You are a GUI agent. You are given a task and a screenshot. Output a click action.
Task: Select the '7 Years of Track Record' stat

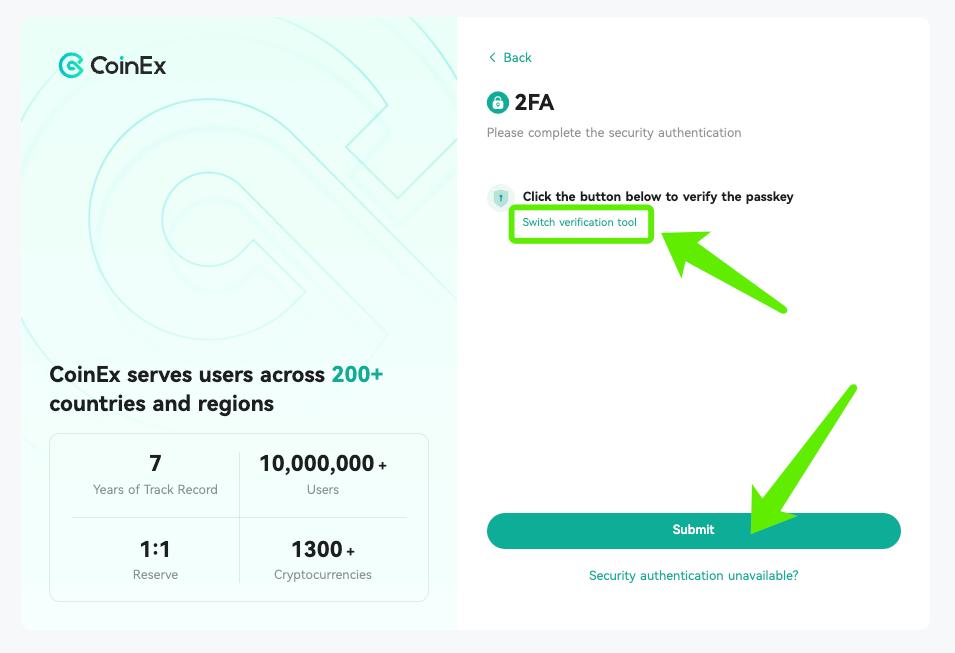(155, 475)
